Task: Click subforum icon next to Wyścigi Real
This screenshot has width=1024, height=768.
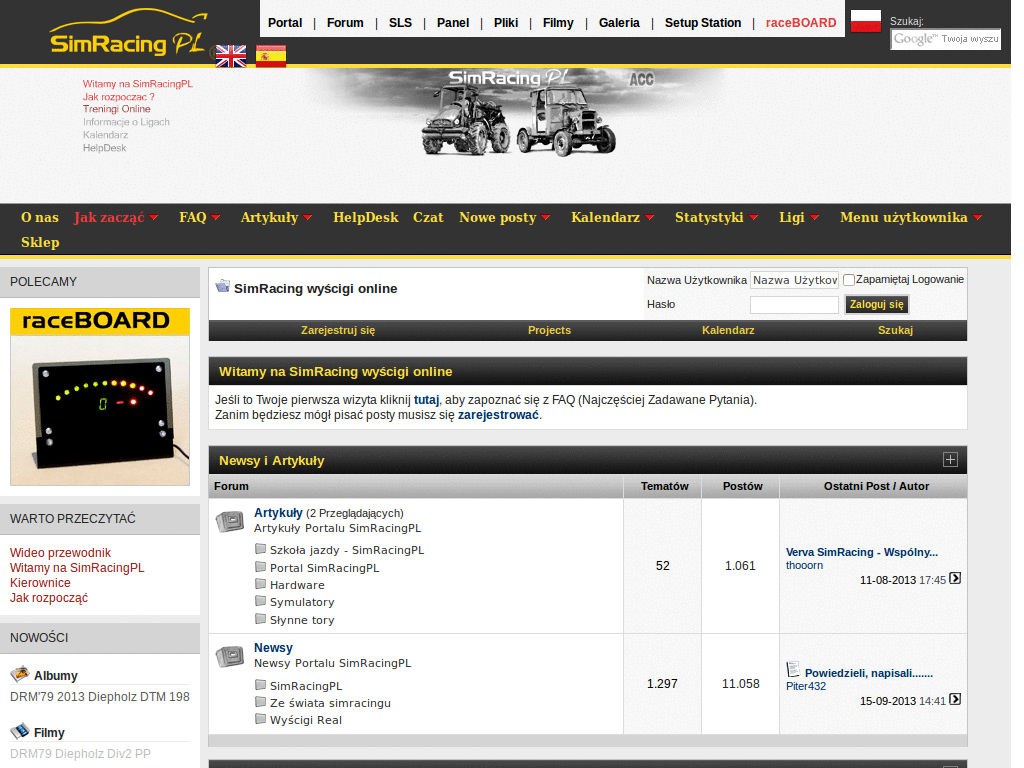Action: click(261, 719)
